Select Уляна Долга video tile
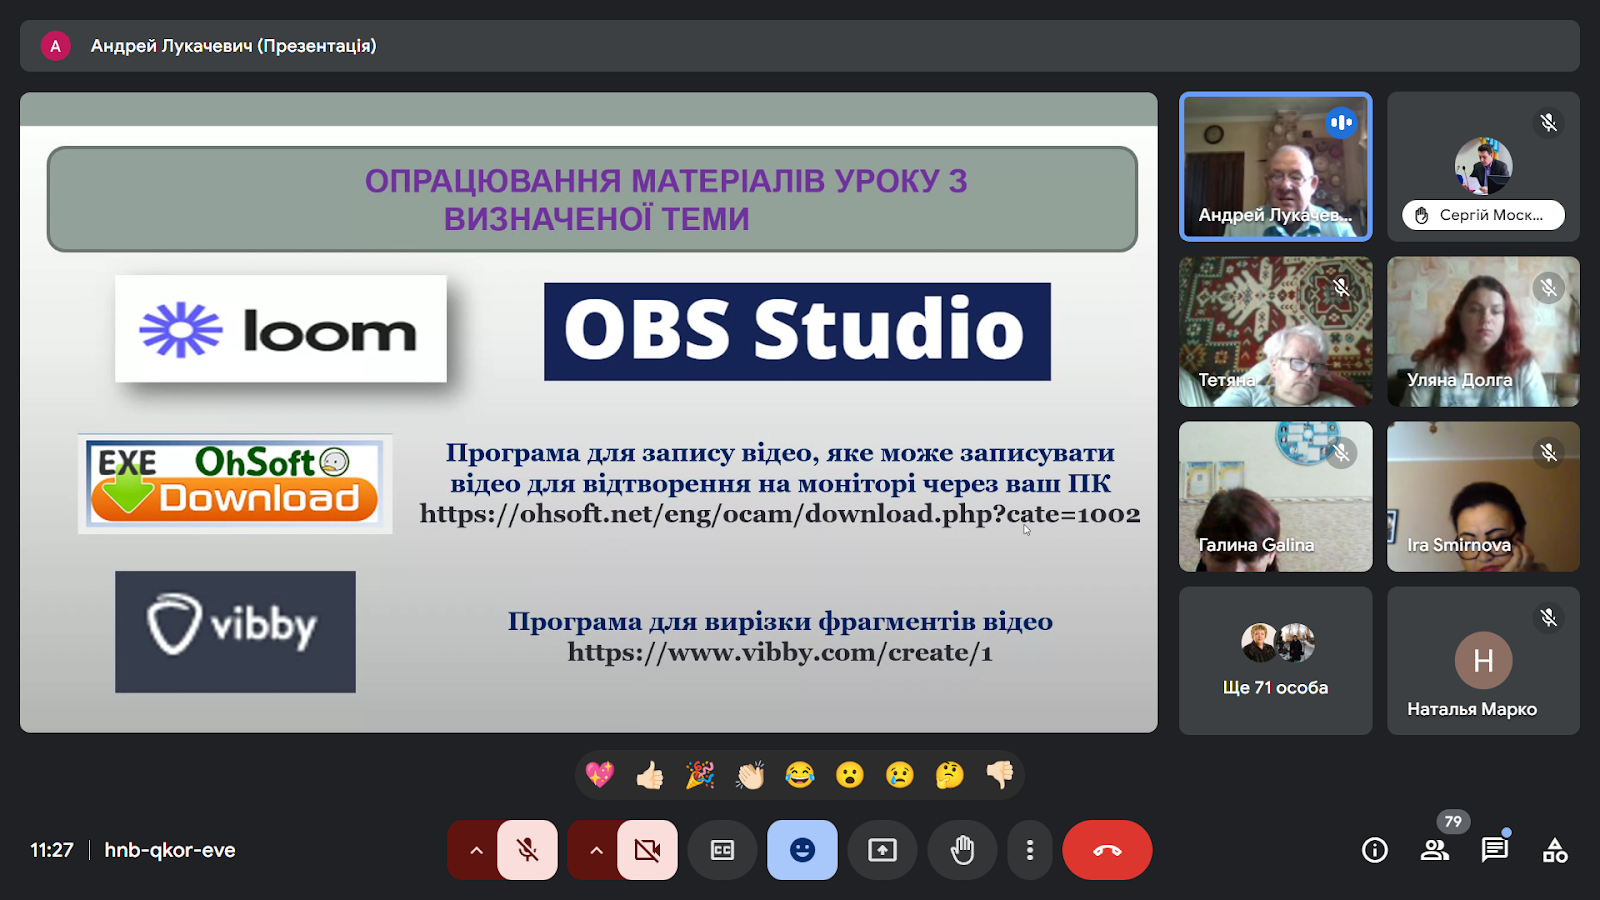The image size is (1600, 900). coord(1483,332)
